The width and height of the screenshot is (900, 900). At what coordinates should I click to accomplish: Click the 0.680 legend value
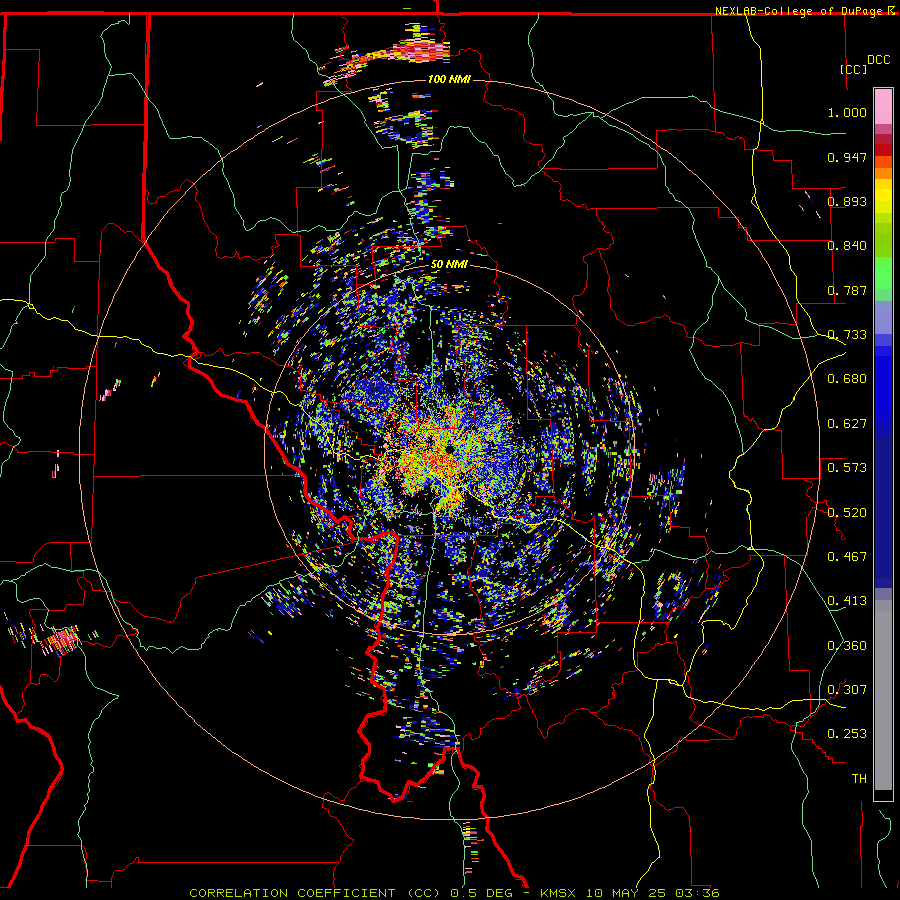pos(847,379)
